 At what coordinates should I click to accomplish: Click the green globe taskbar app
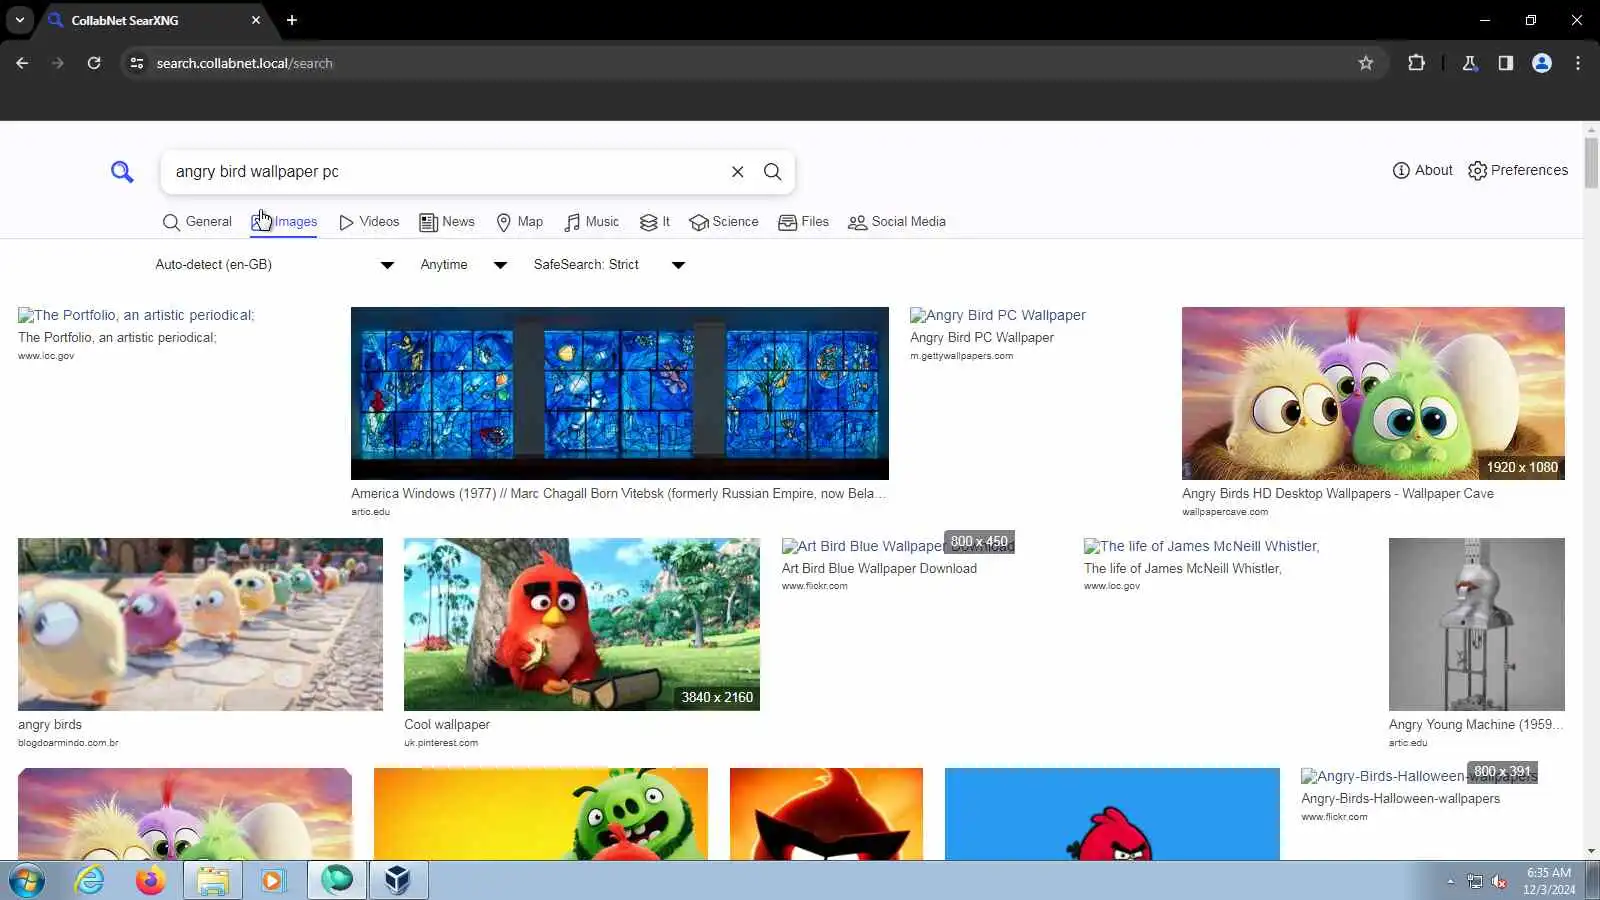tap(337, 881)
